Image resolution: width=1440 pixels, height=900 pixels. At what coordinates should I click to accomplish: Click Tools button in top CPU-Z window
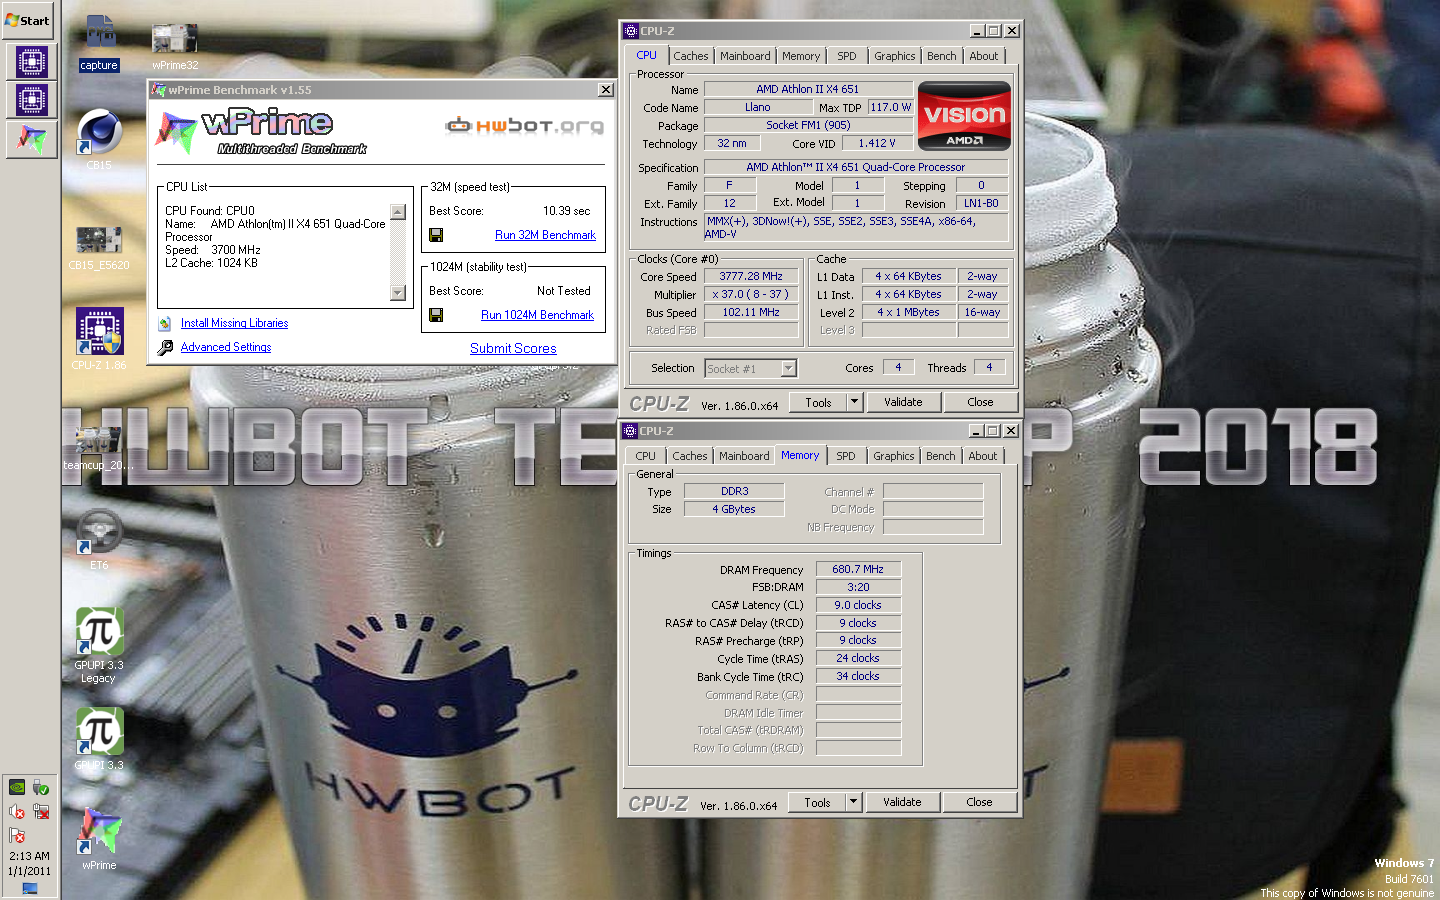click(818, 402)
